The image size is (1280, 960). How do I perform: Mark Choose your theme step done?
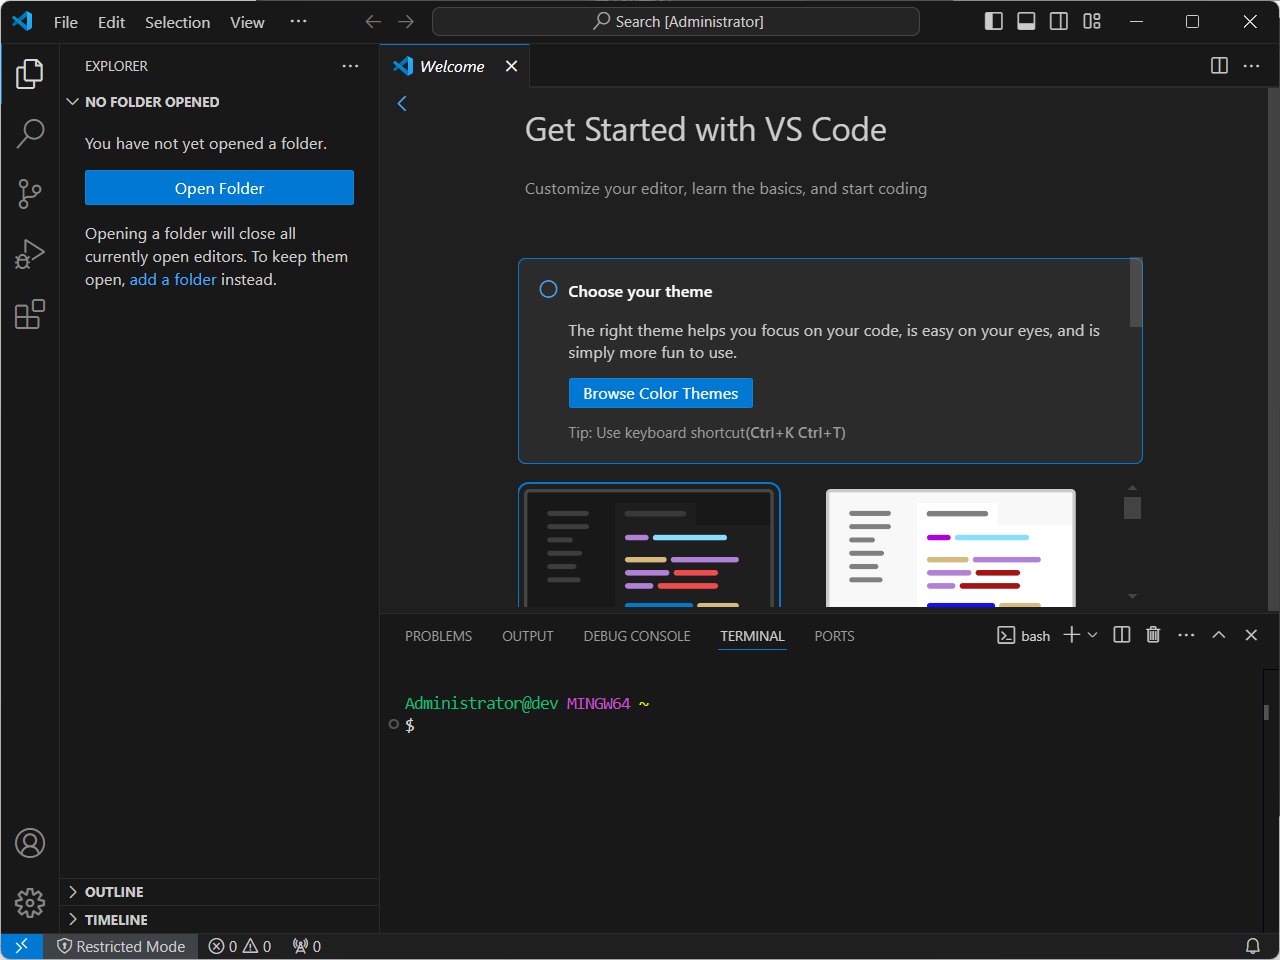pyautogui.click(x=548, y=290)
